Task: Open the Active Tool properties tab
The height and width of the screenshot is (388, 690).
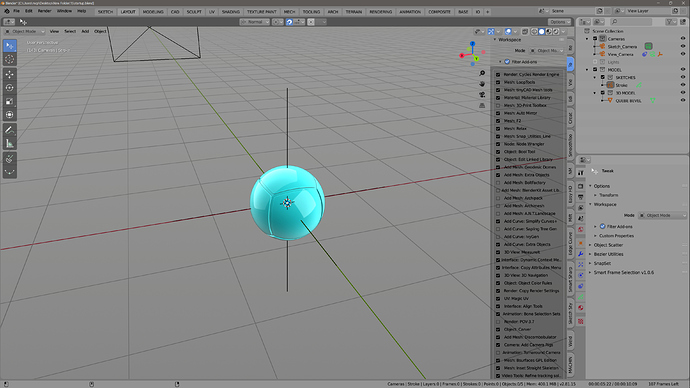Action: click(x=581, y=173)
